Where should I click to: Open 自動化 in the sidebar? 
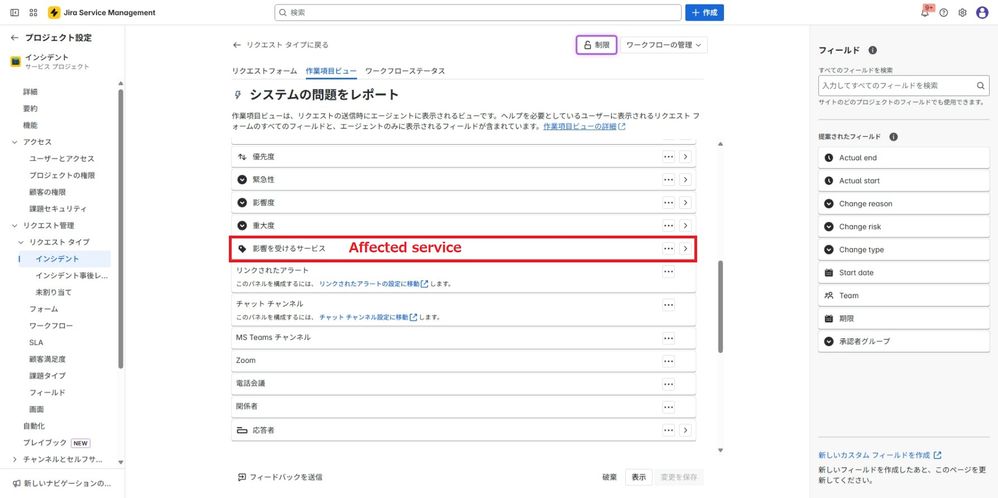tap(34, 425)
